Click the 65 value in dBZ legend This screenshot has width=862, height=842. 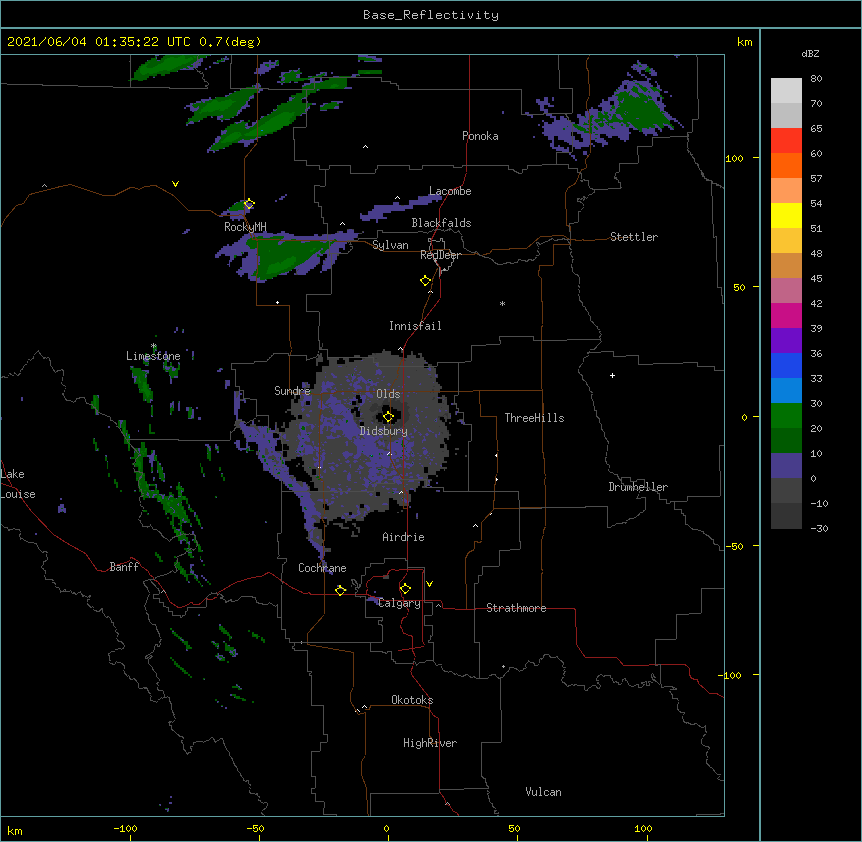pos(816,129)
